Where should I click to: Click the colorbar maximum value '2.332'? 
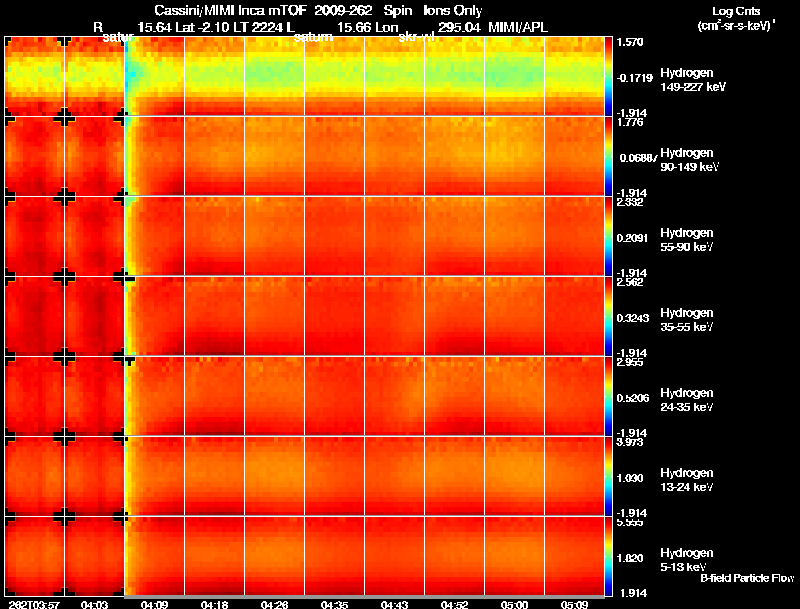coord(631,202)
